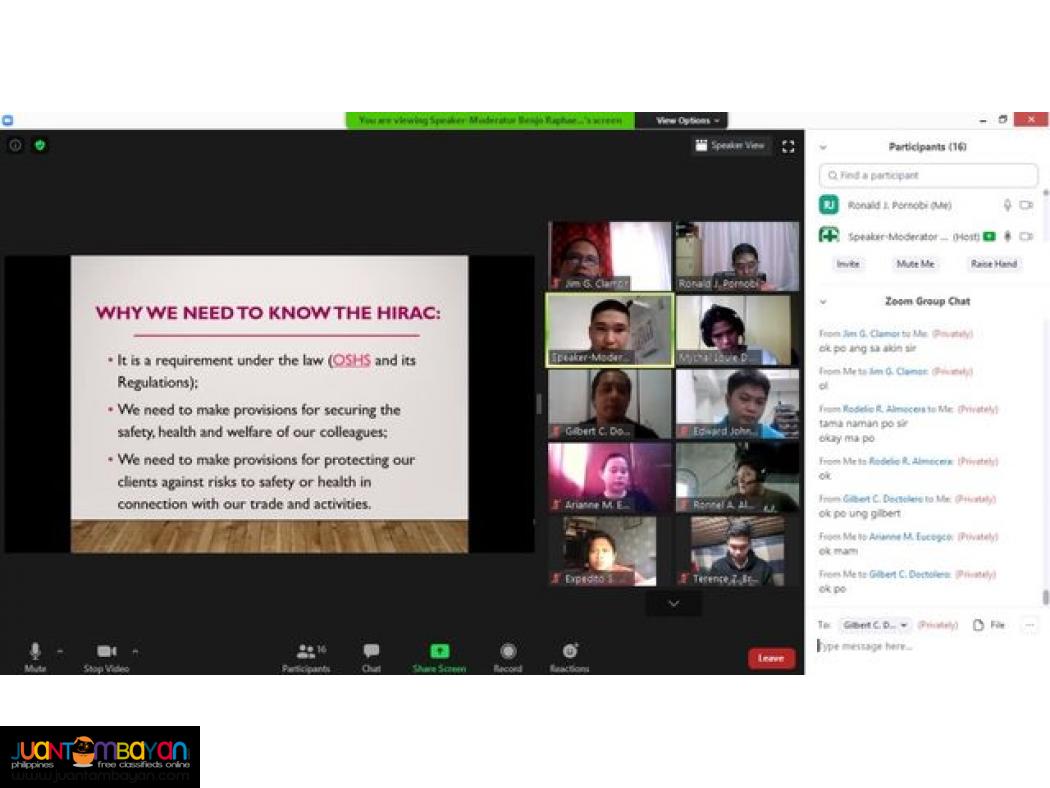Click the green encryption shield icon

(40, 145)
